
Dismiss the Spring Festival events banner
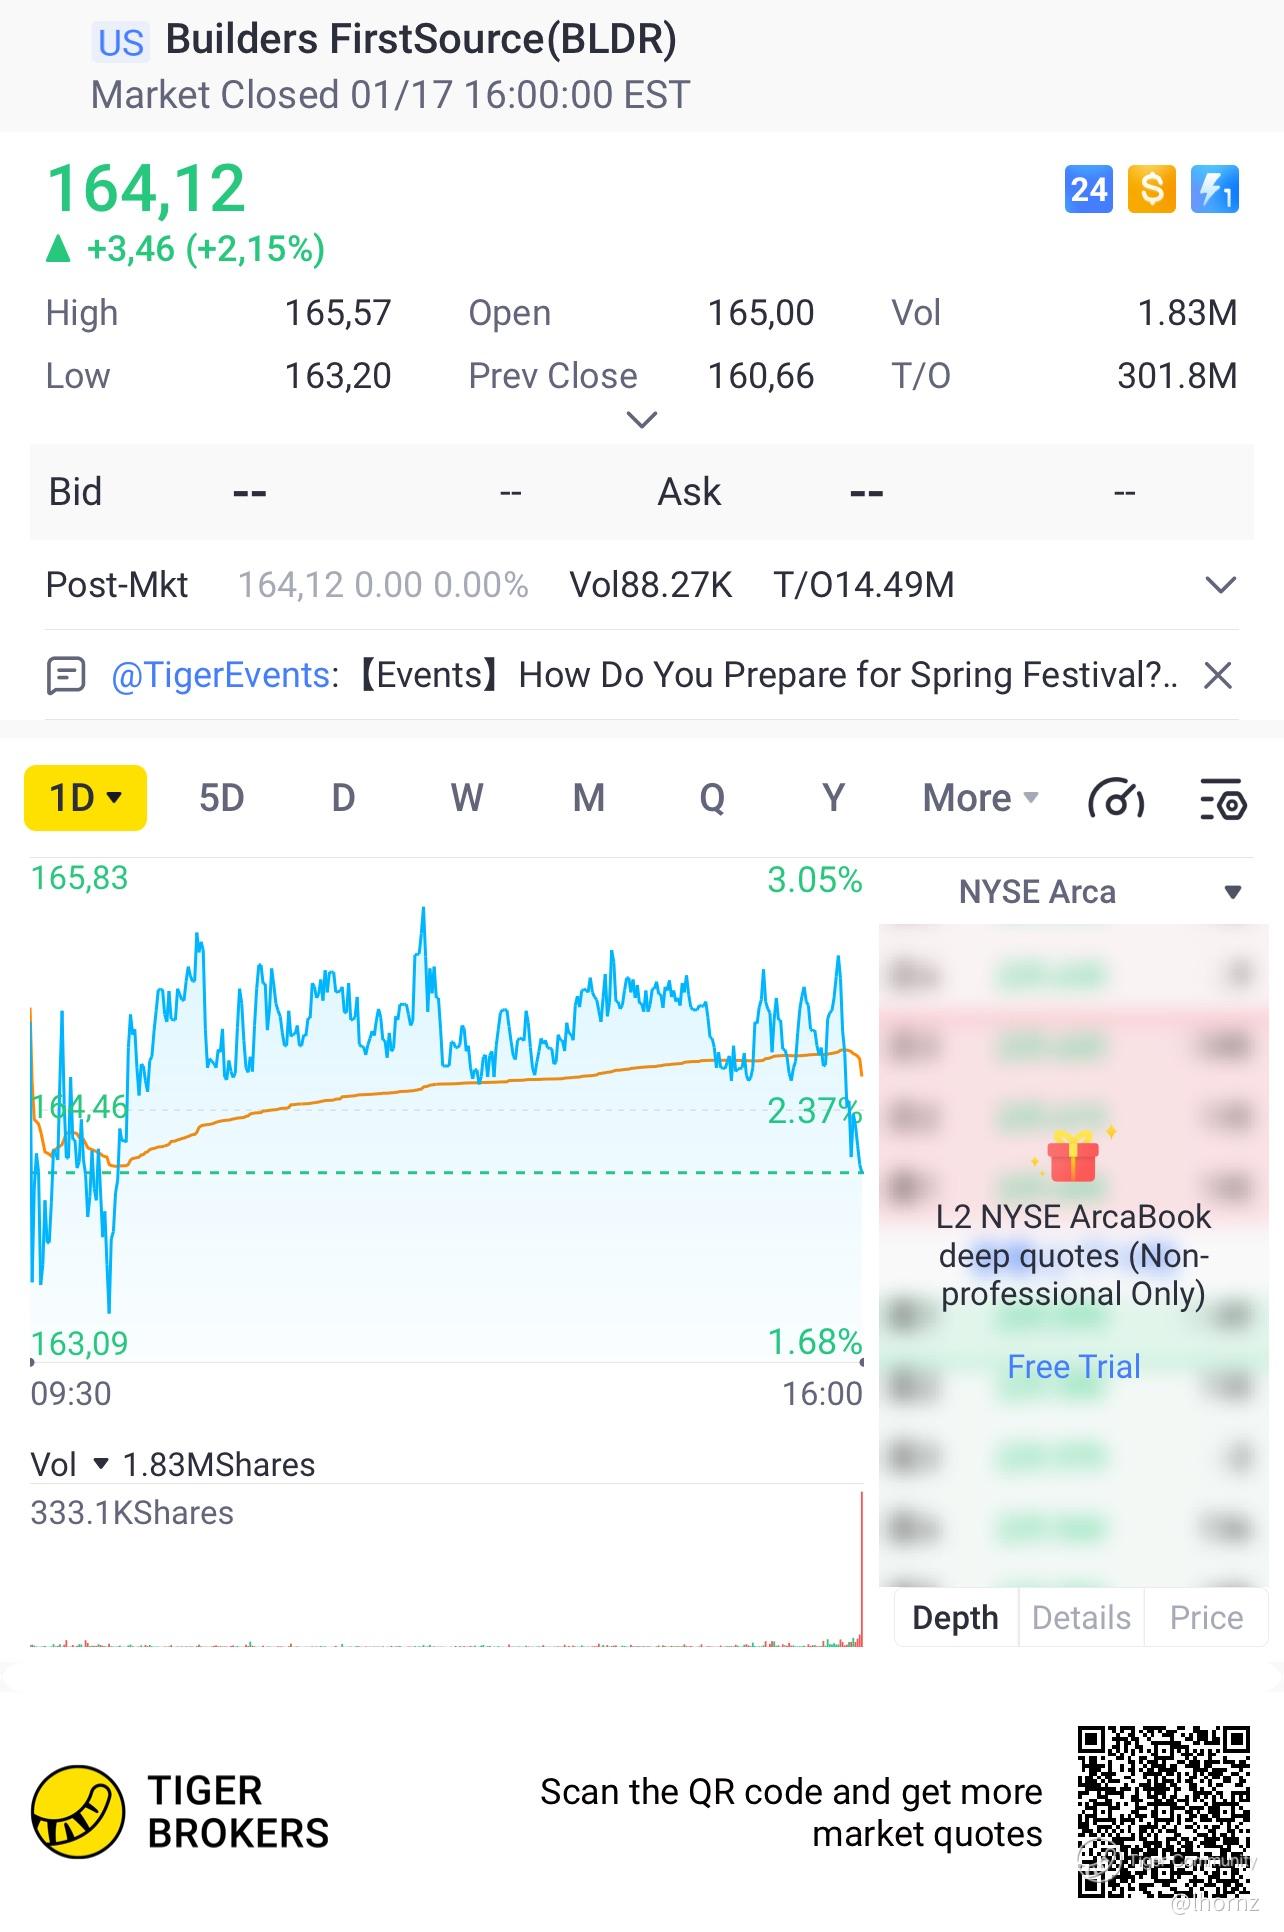(1217, 676)
